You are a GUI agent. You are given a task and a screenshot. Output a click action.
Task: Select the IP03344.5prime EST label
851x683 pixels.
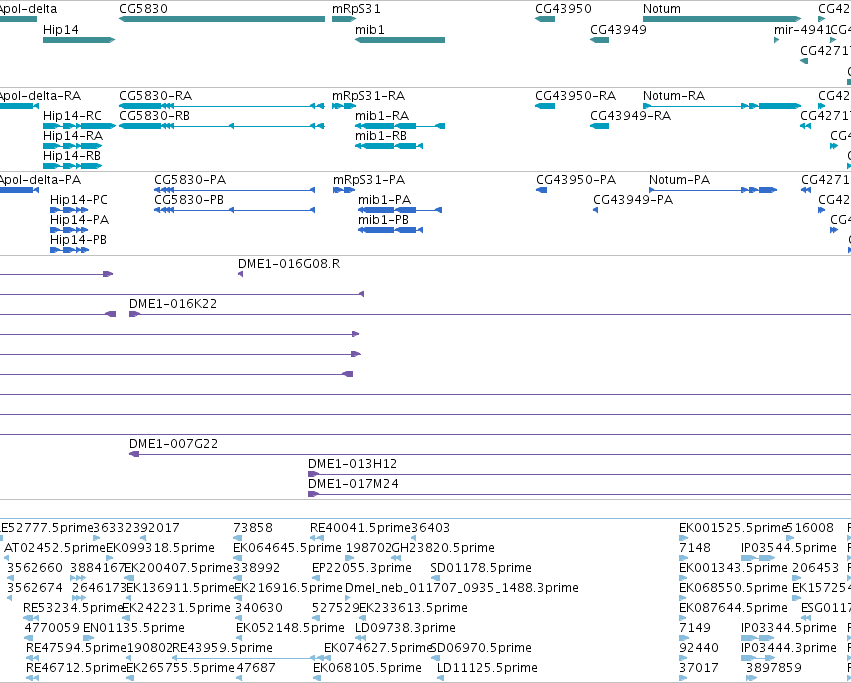click(789, 628)
